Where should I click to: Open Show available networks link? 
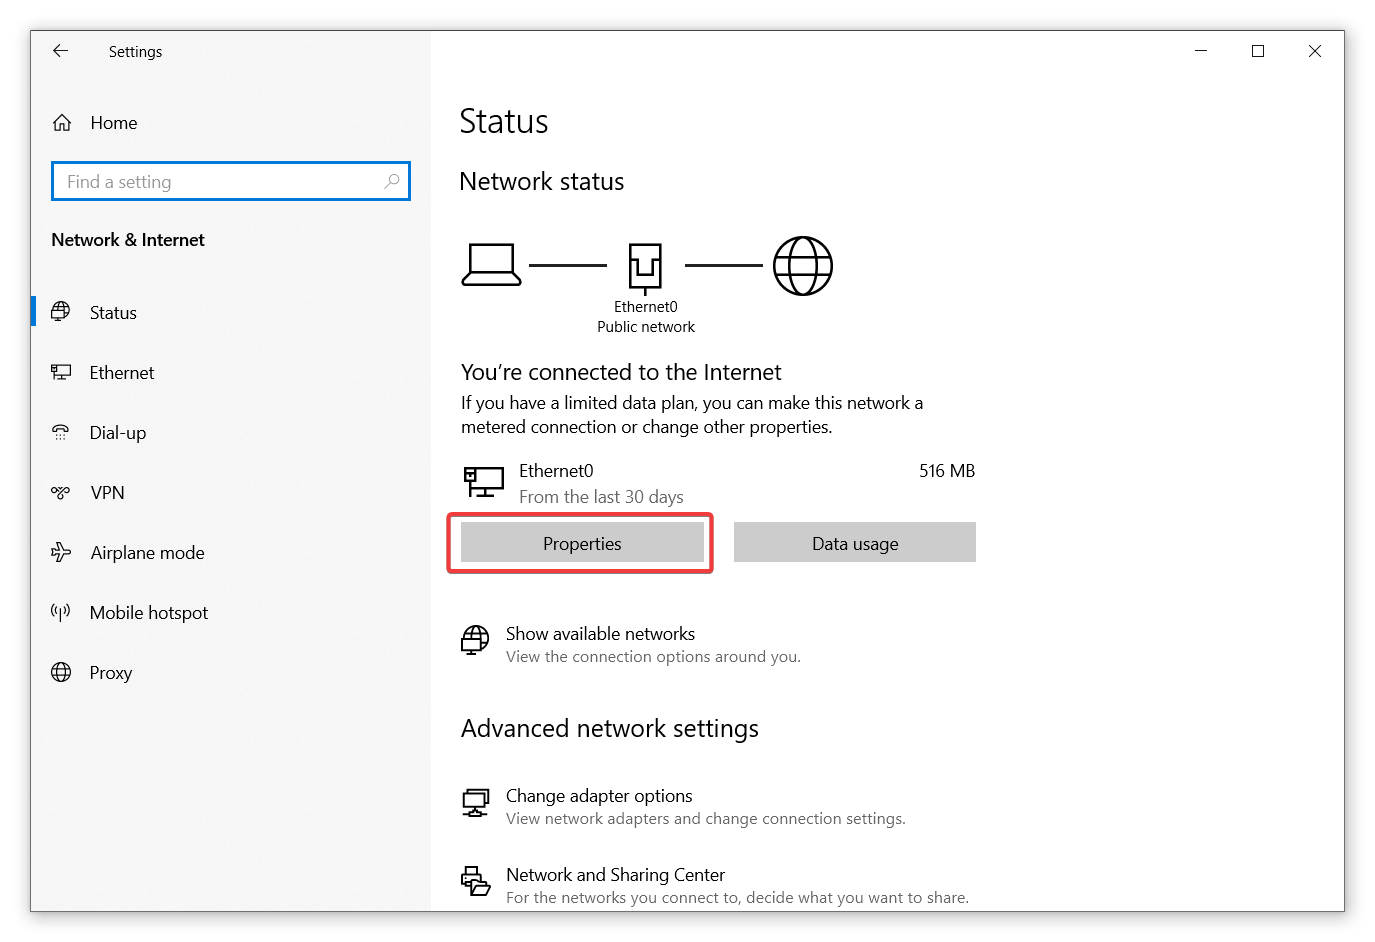(600, 634)
